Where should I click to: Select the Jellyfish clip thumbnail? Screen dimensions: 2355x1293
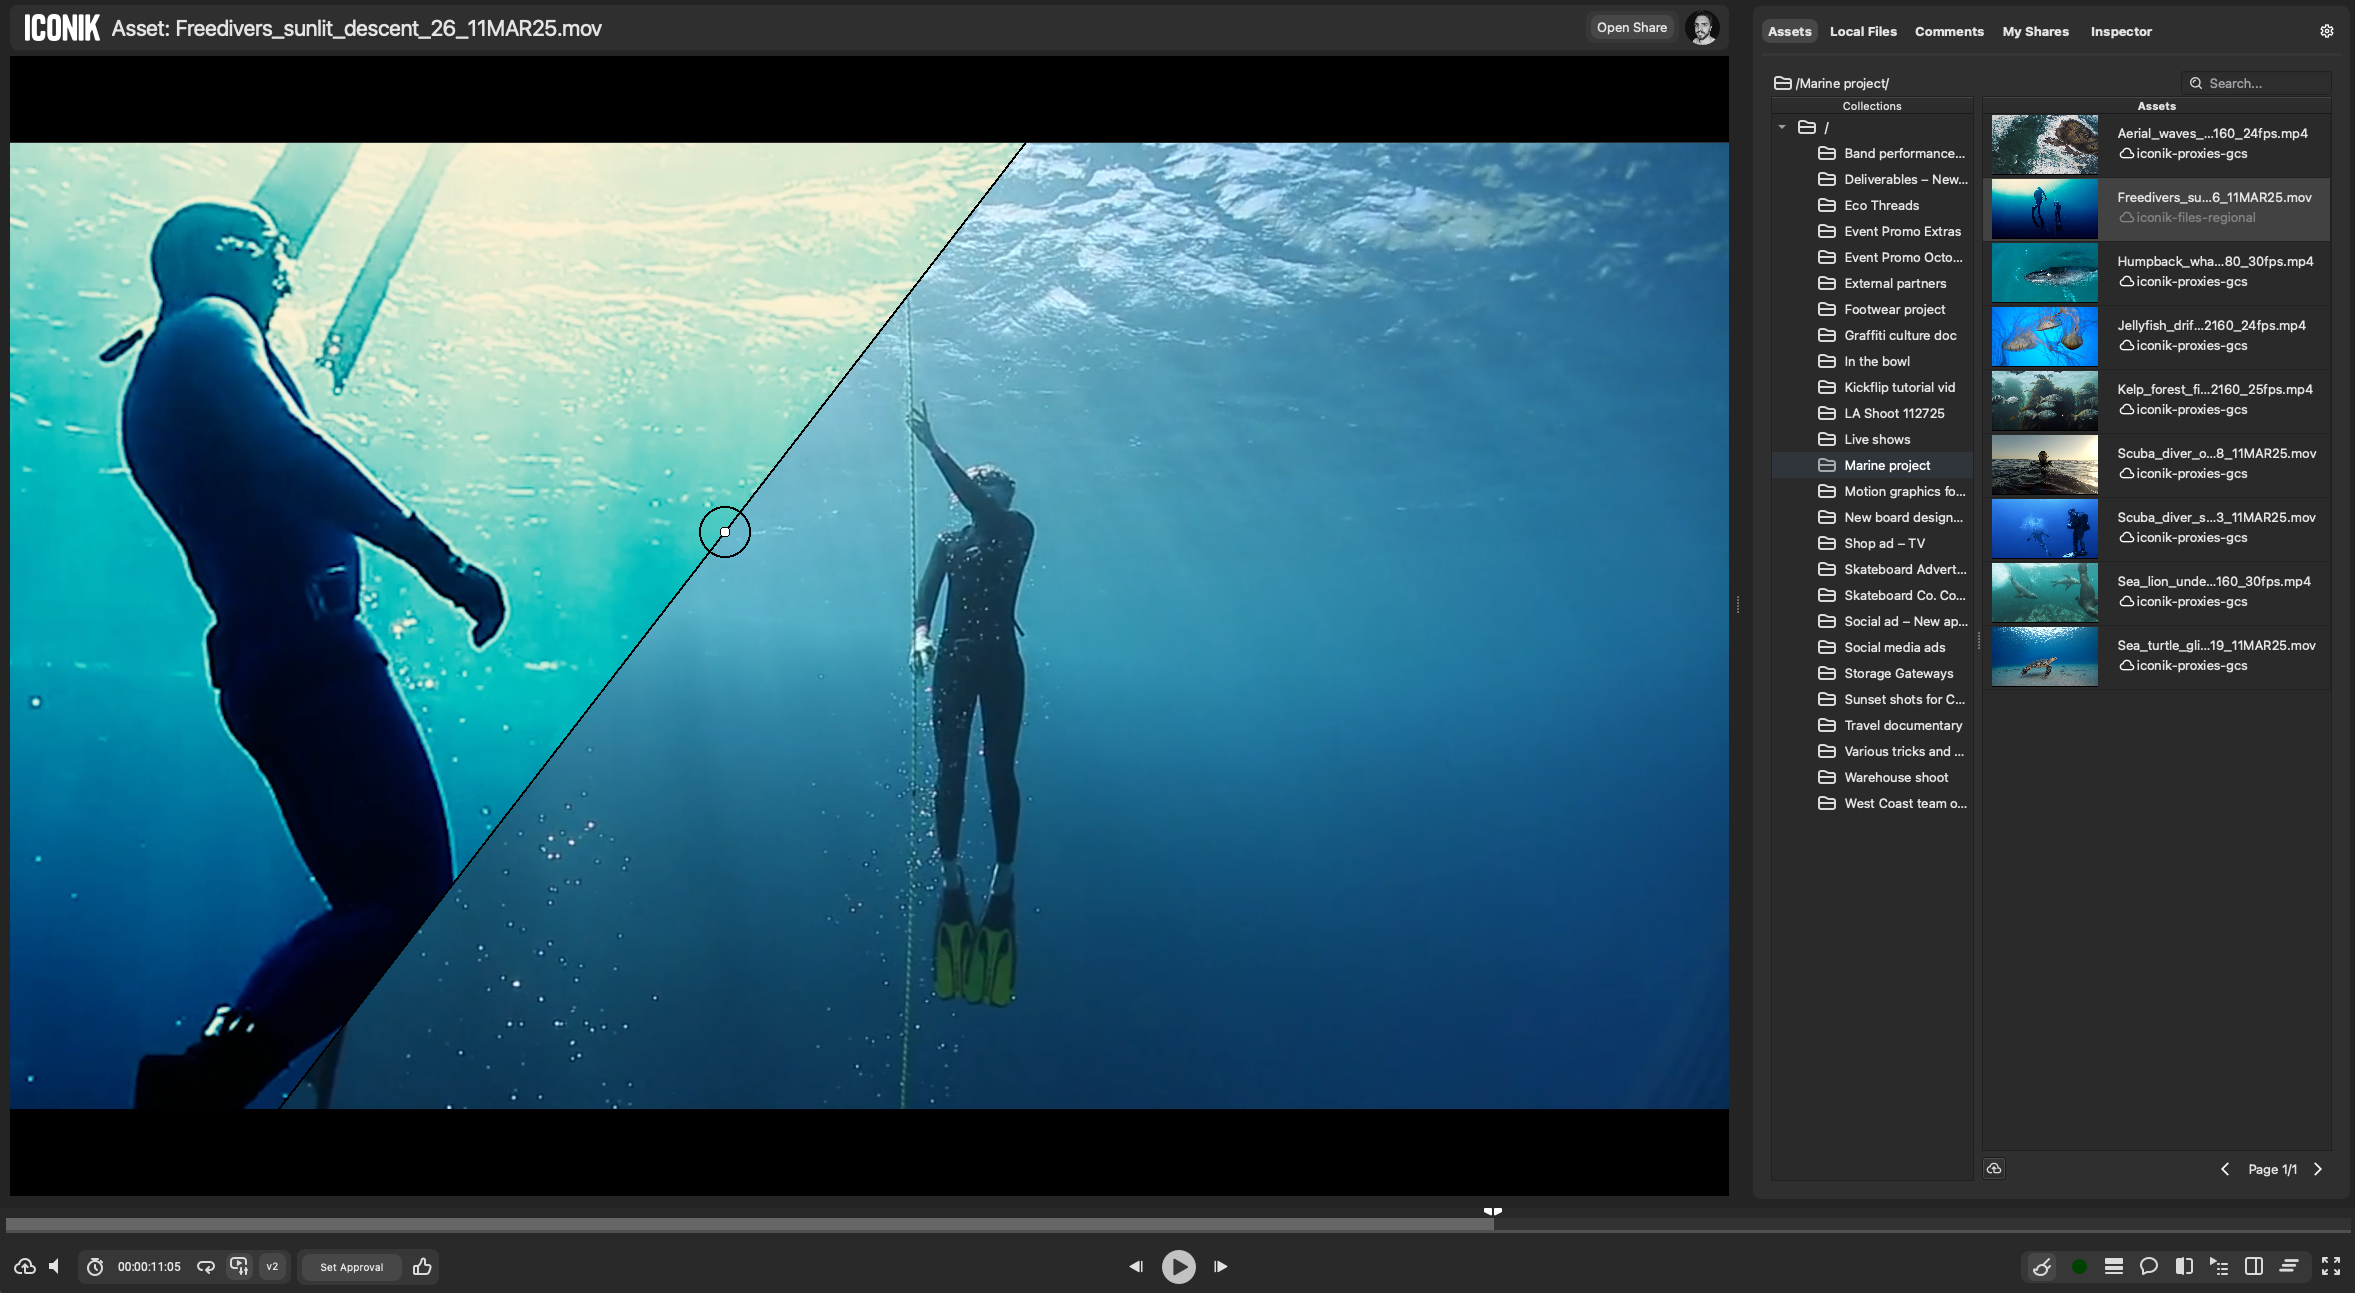coord(2044,336)
